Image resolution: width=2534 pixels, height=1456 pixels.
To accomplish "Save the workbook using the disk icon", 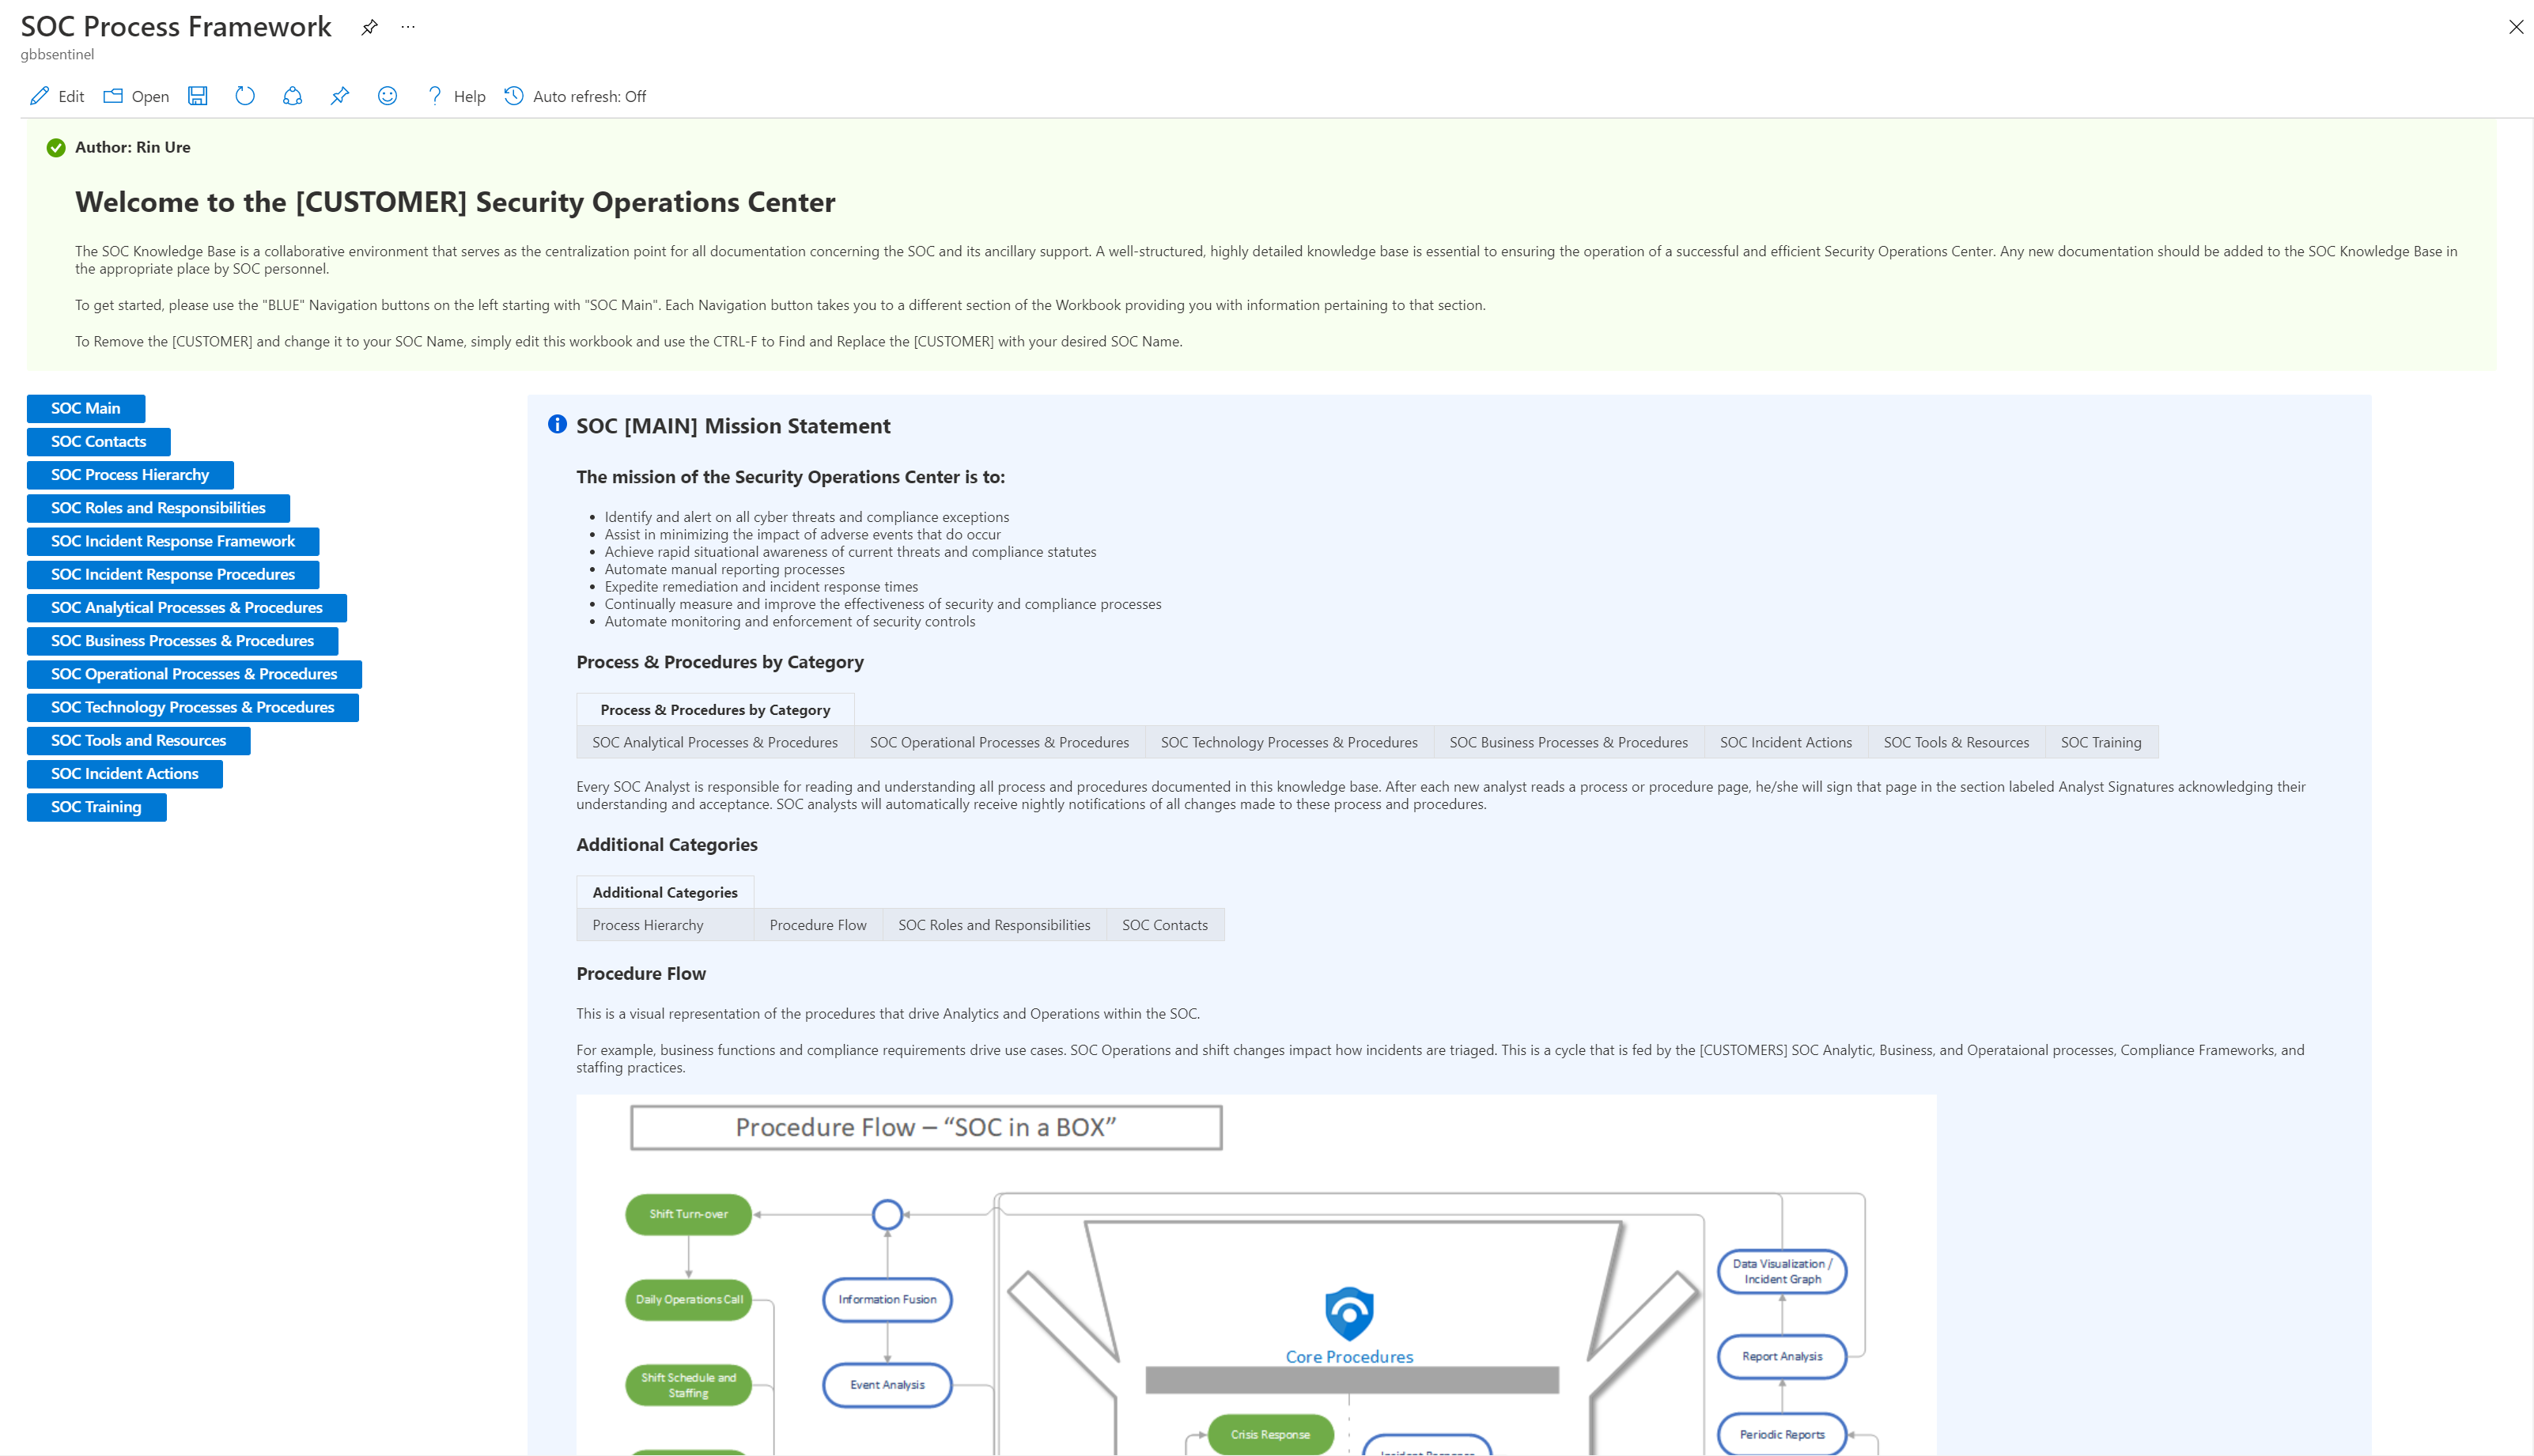I will (x=197, y=95).
